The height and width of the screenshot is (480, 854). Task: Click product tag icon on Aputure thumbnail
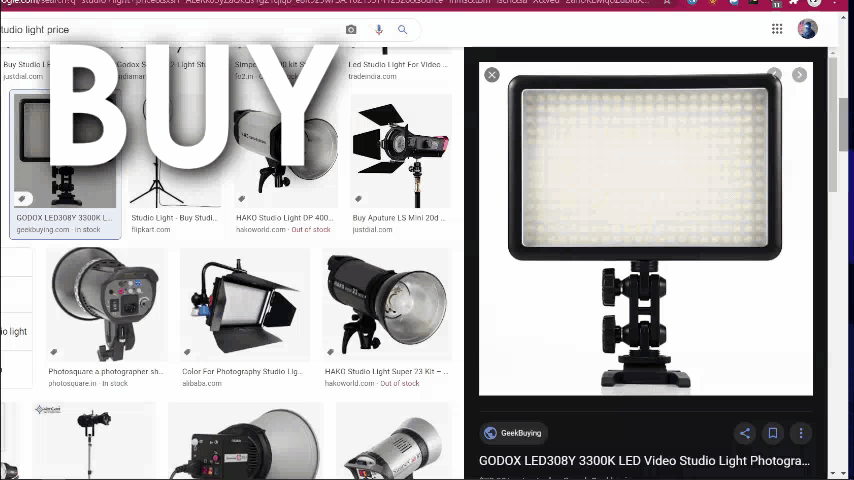click(x=358, y=199)
